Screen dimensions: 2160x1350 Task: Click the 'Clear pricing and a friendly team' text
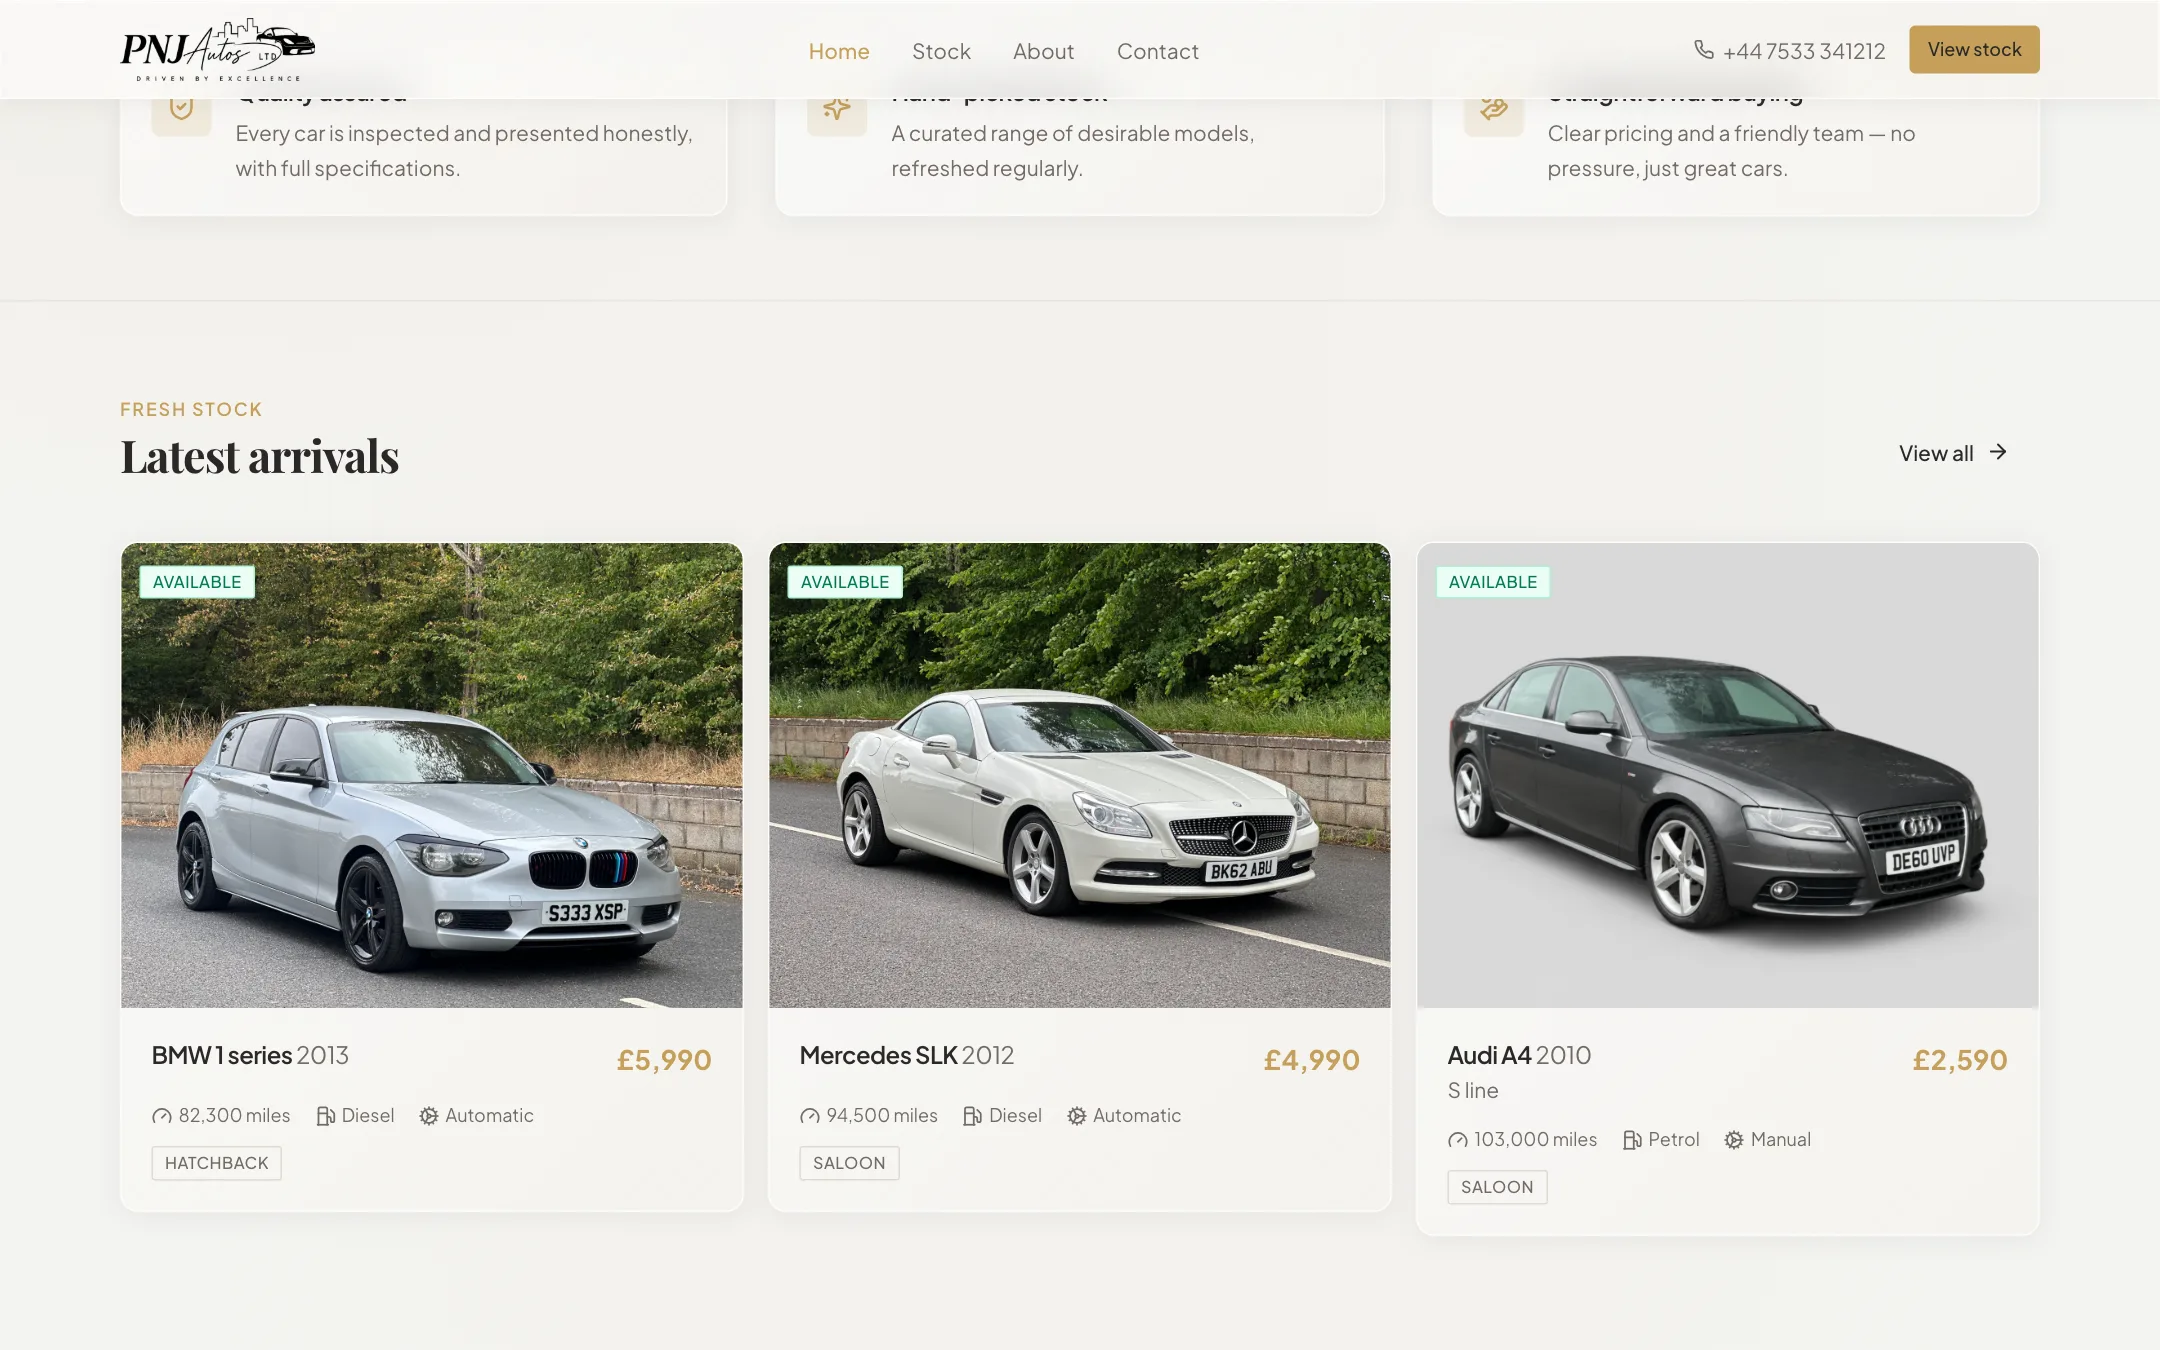coord(1731,151)
